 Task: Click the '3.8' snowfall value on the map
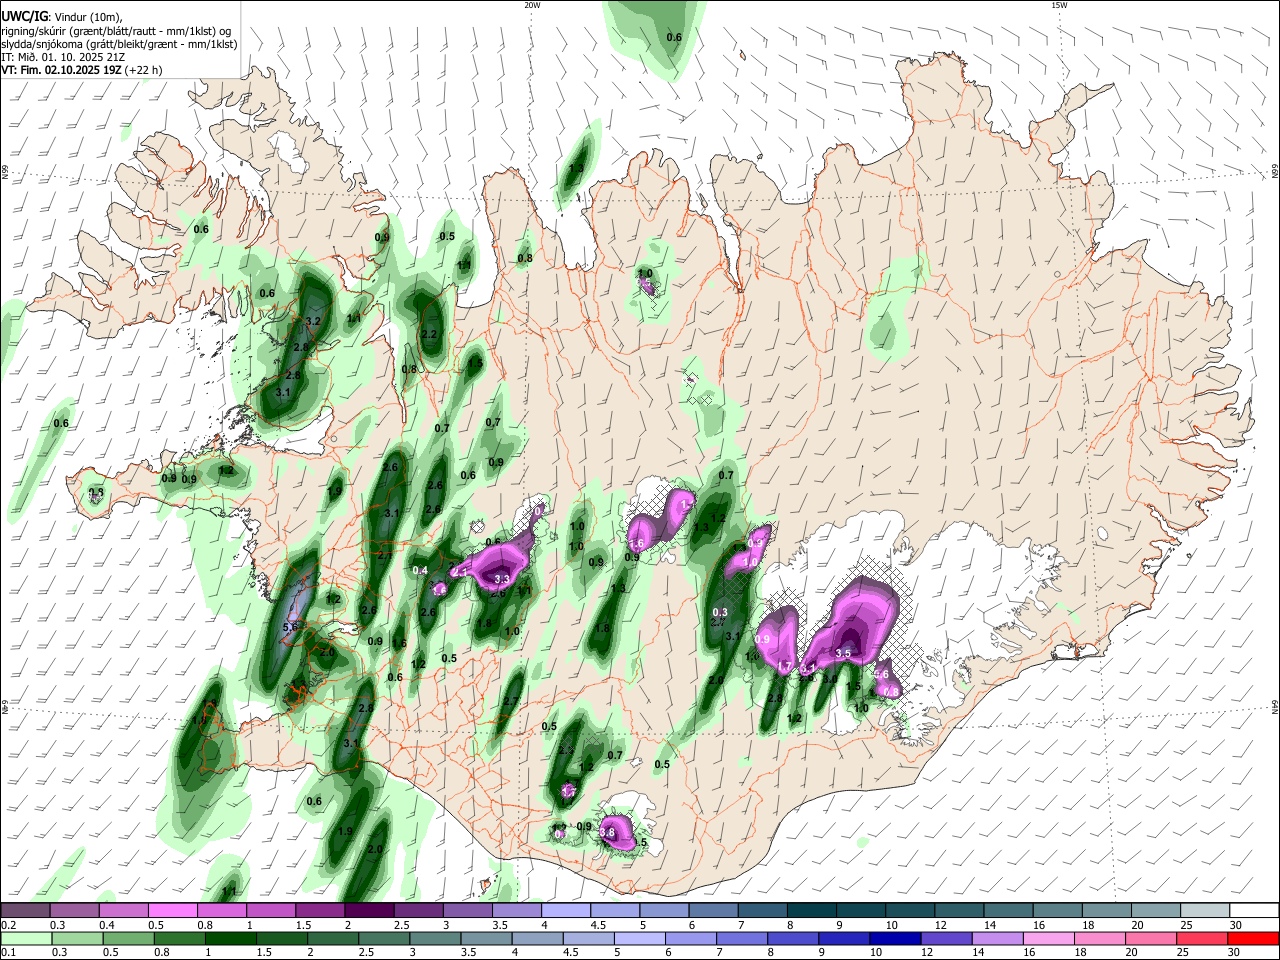point(607,832)
